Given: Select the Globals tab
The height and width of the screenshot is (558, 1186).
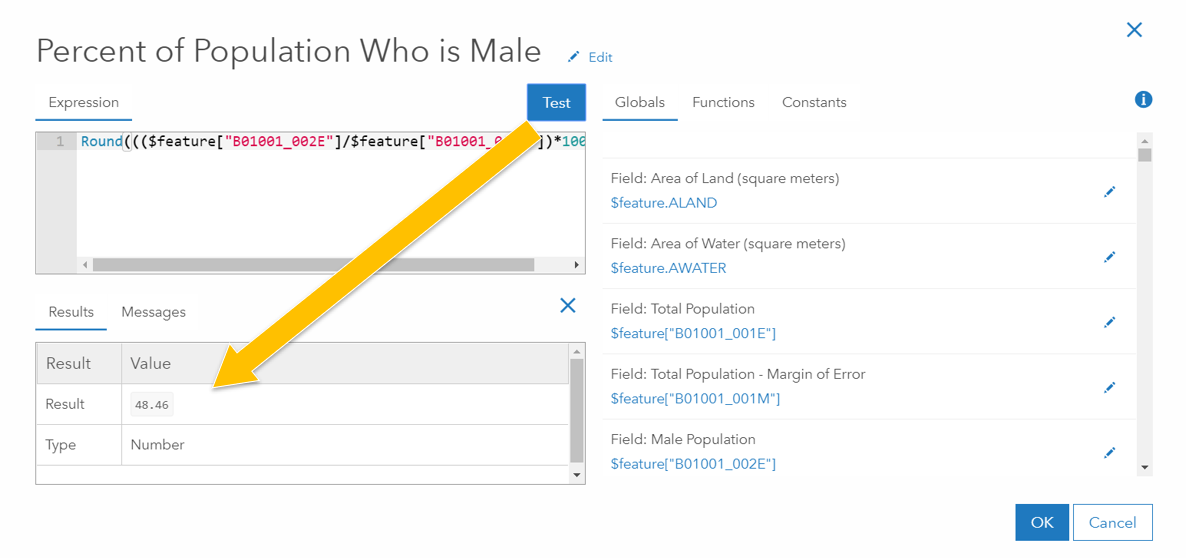Looking at the screenshot, I should (x=640, y=103).
